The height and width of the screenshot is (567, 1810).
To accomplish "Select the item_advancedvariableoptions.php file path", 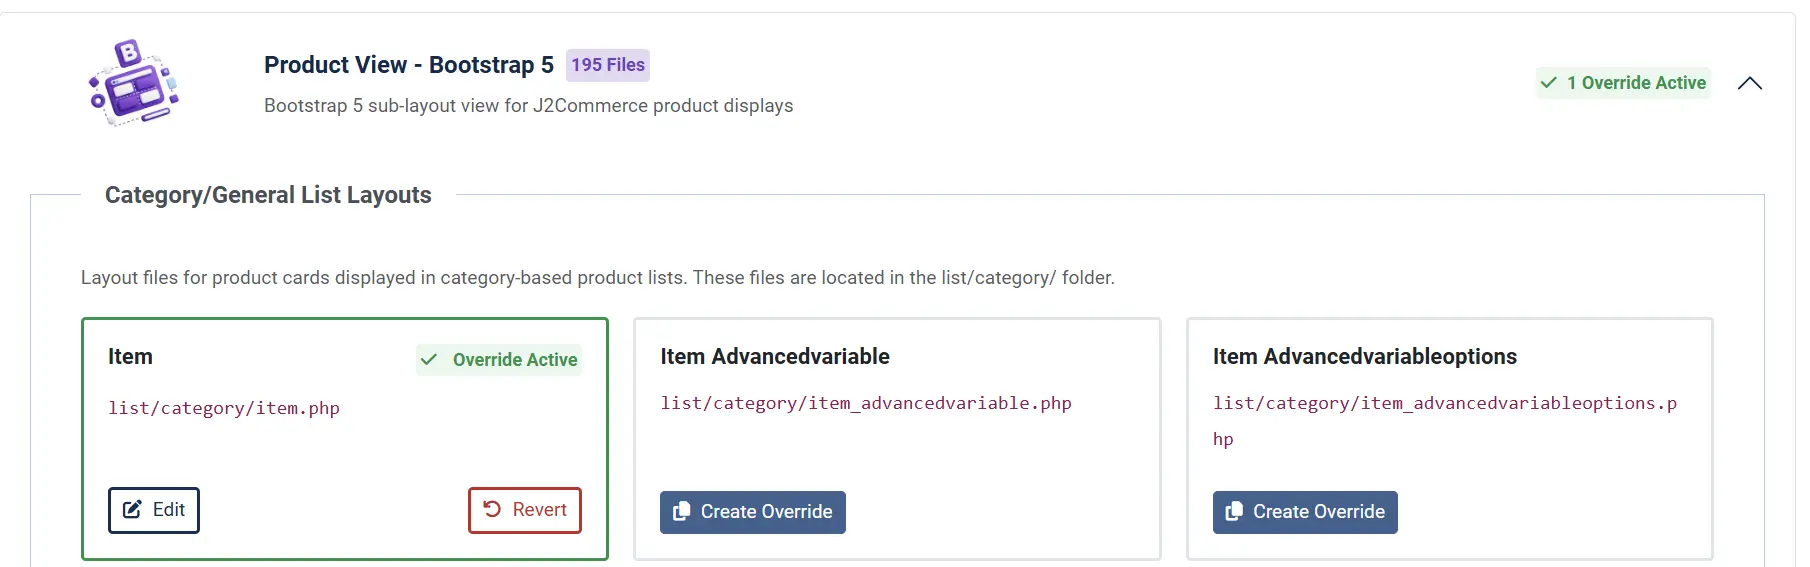I will (1445, 421).
